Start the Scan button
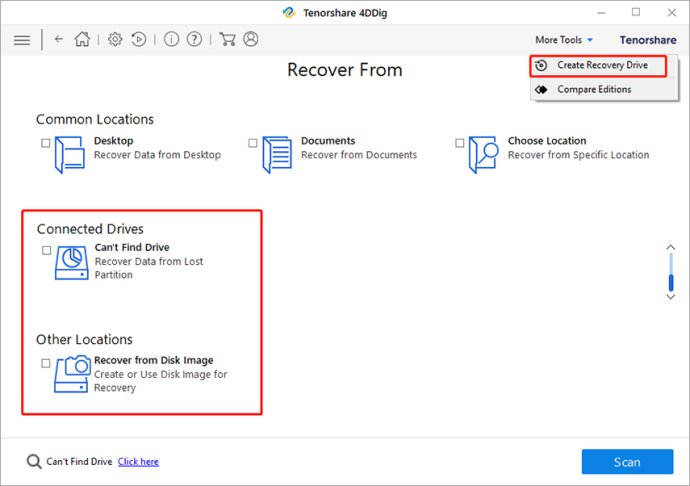This screenshot has height=486, width=690. (627, 462)
